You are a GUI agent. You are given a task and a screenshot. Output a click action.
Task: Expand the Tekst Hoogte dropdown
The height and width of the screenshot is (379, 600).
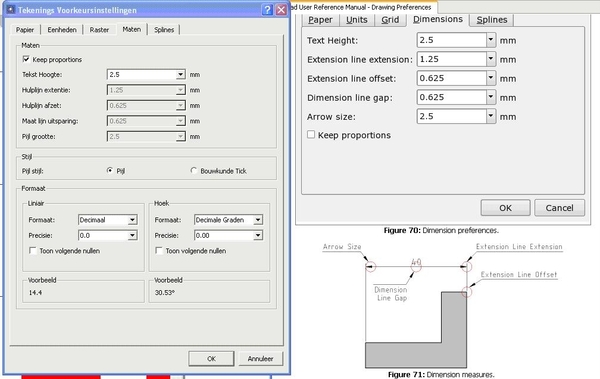(x=180, y=74)
